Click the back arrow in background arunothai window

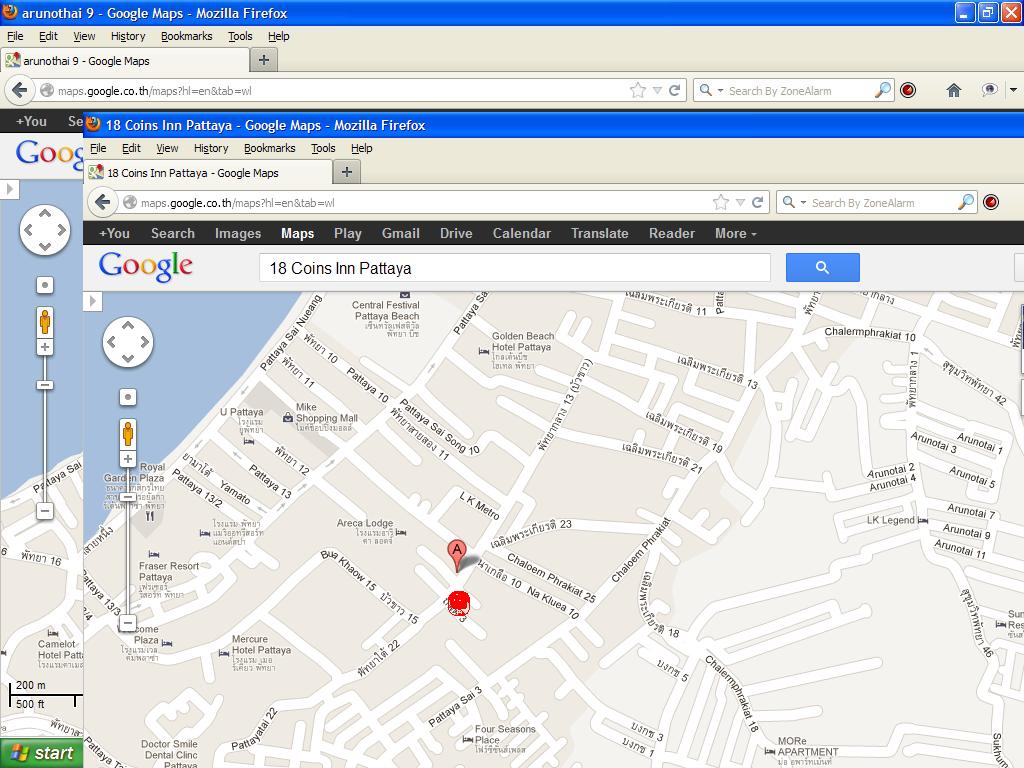[x=20, y=90]
